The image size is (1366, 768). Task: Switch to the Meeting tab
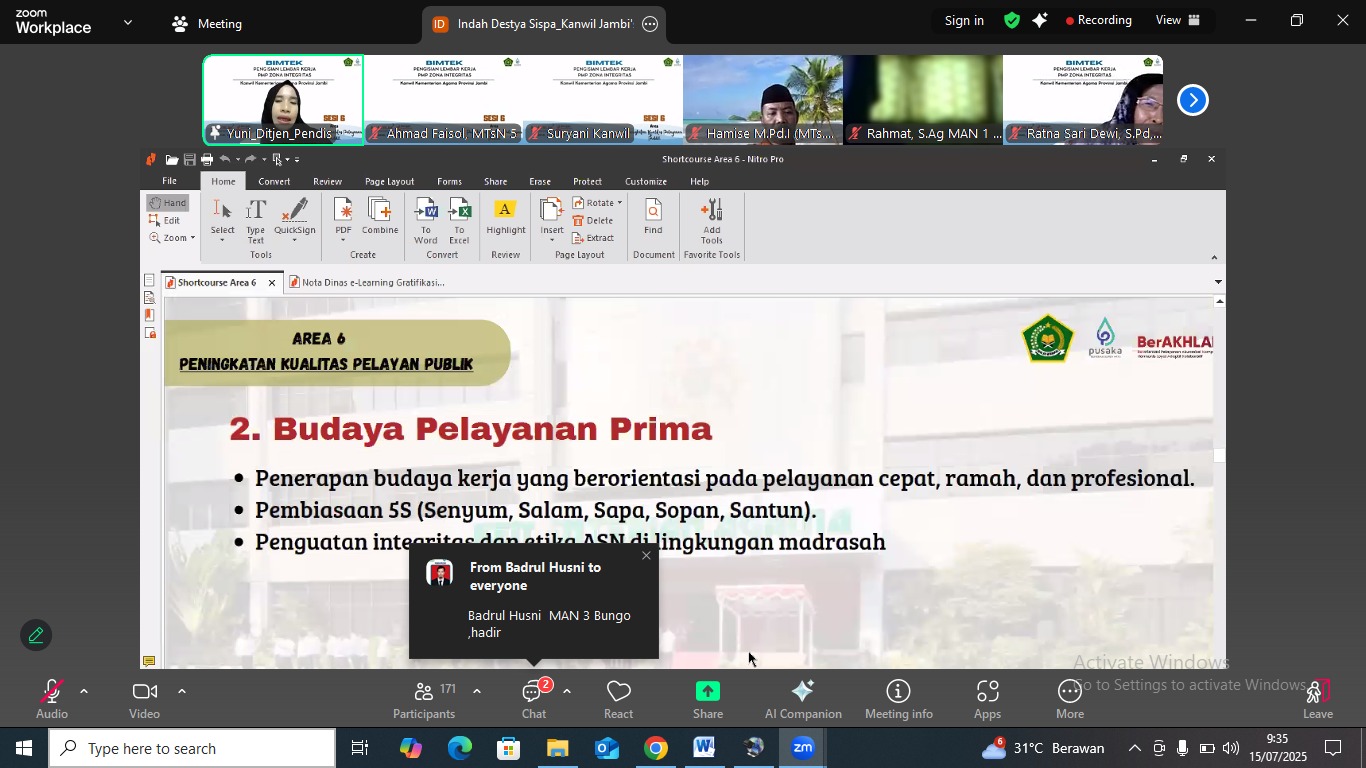tap(208, 24)
